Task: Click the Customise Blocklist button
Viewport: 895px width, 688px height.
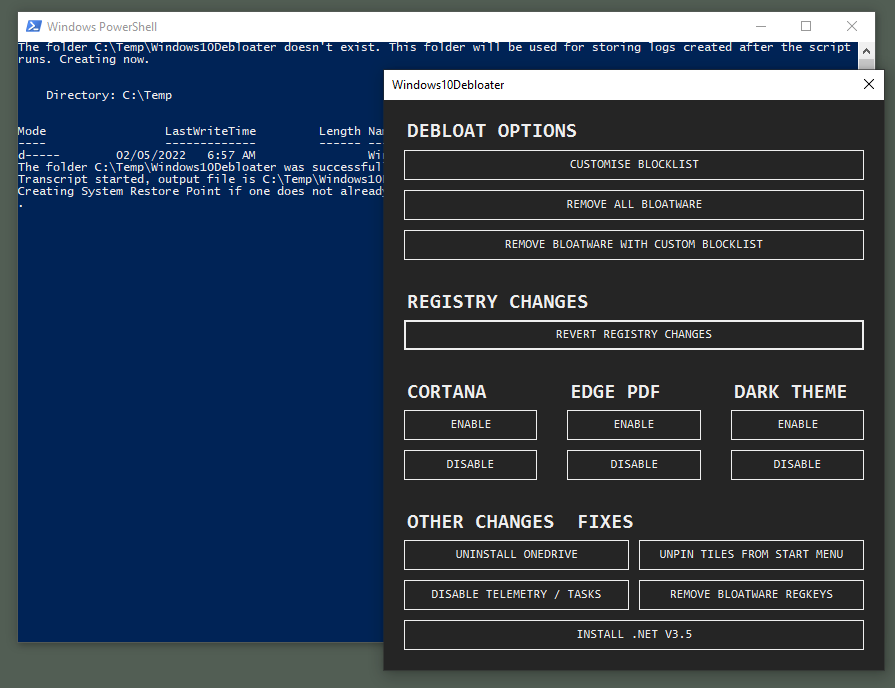Action: coord(634,165)
